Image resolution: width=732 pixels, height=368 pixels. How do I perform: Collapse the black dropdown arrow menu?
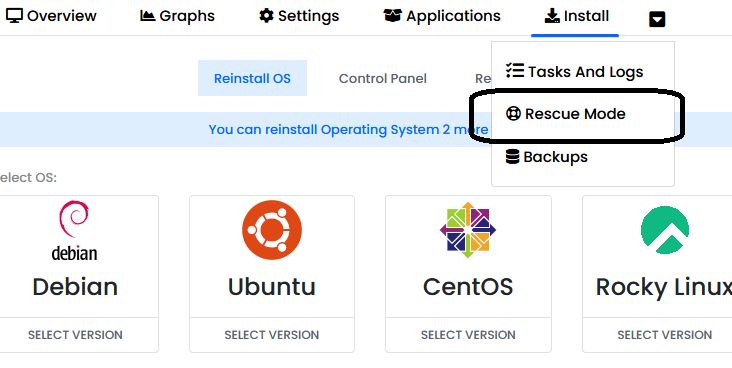tap(657, 19)
